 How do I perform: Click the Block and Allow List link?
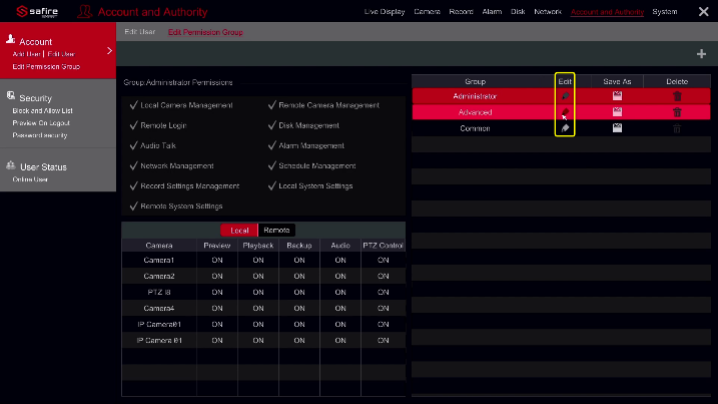42,110
